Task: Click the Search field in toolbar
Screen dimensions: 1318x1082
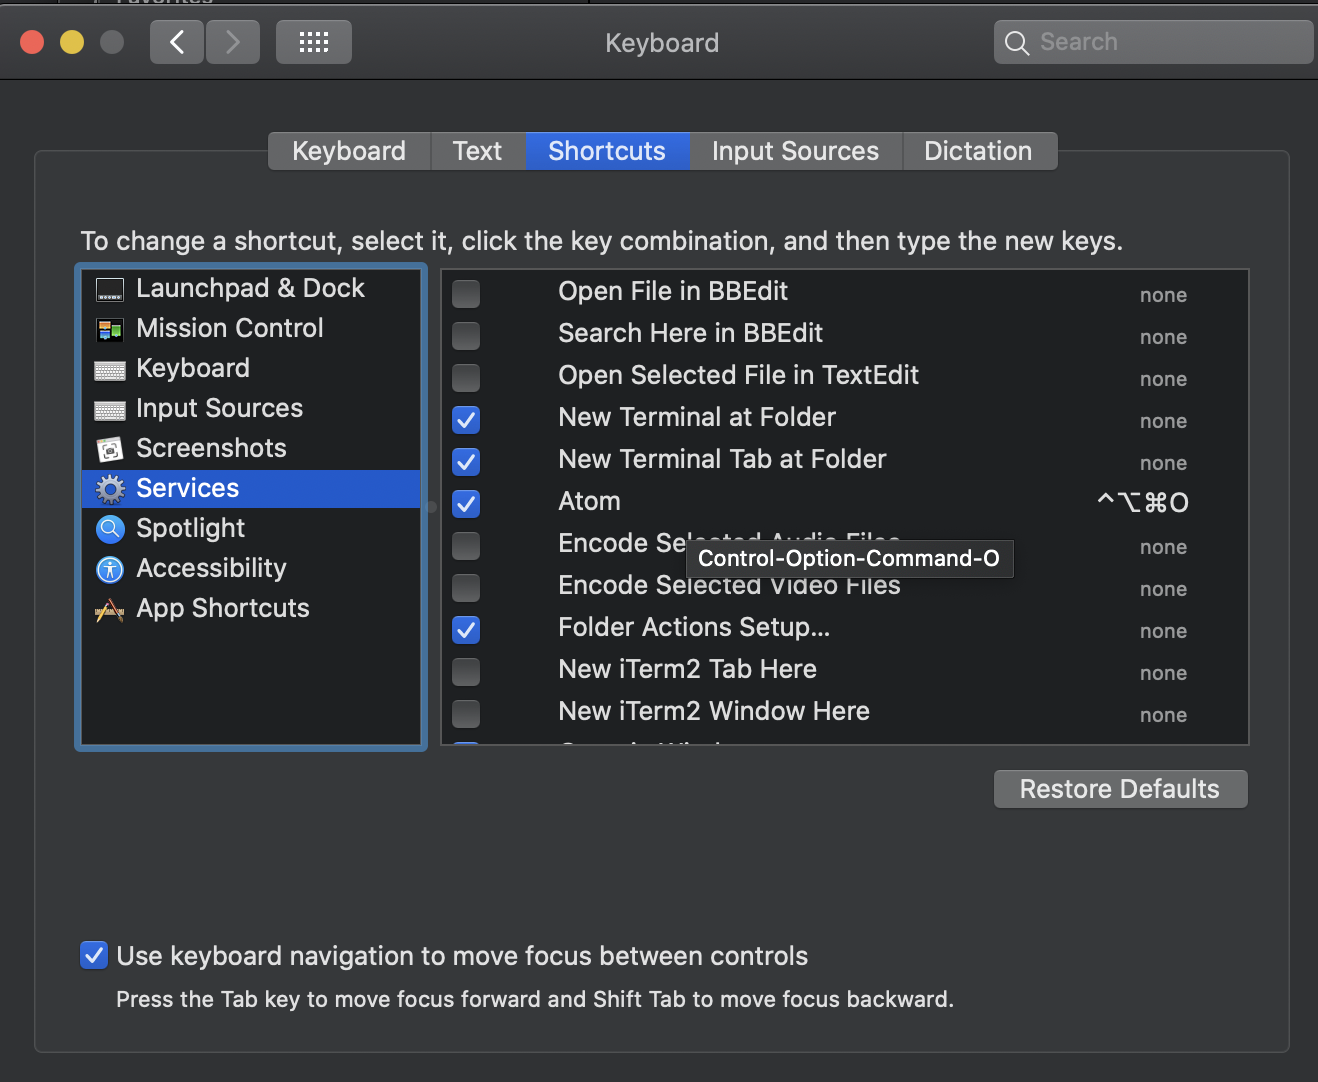Action: (x=1160, y=42)
